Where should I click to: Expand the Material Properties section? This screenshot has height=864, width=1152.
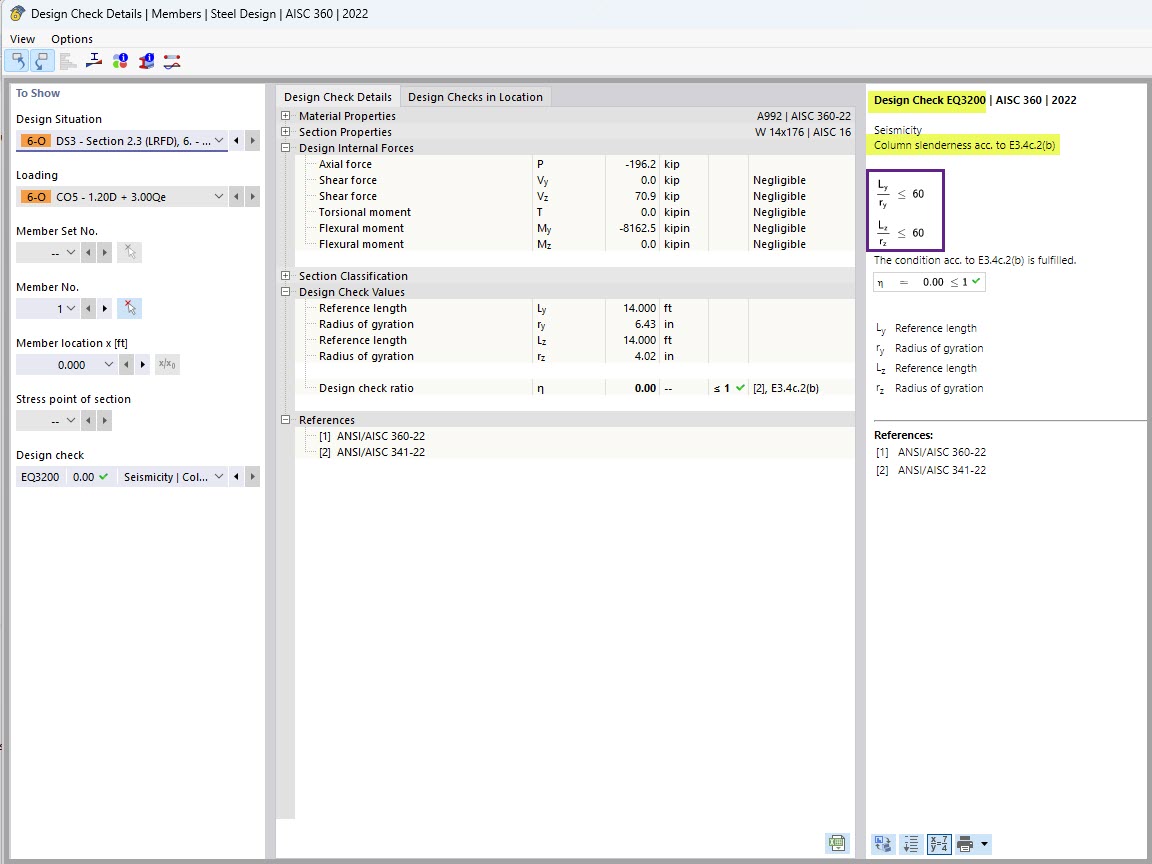pos(286,115)
